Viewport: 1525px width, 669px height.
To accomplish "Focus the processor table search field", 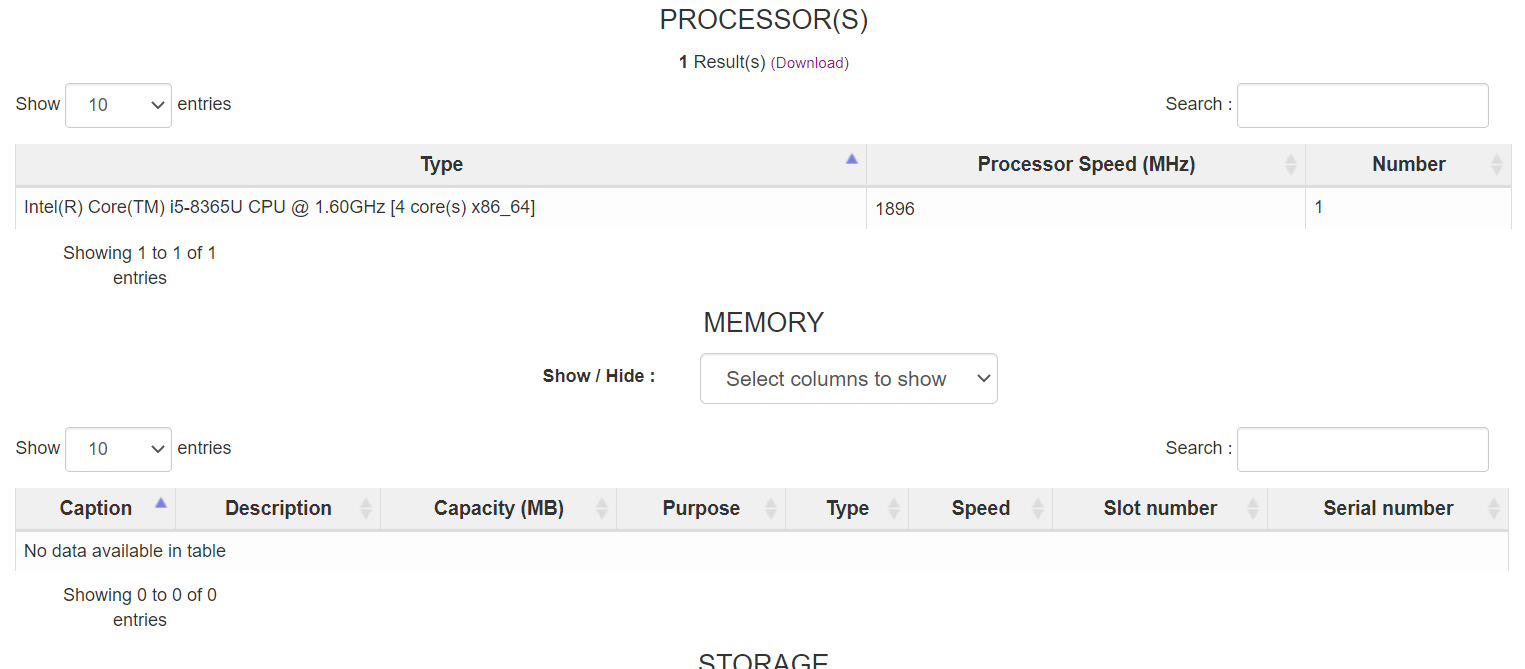I will tap(1363, 105).
